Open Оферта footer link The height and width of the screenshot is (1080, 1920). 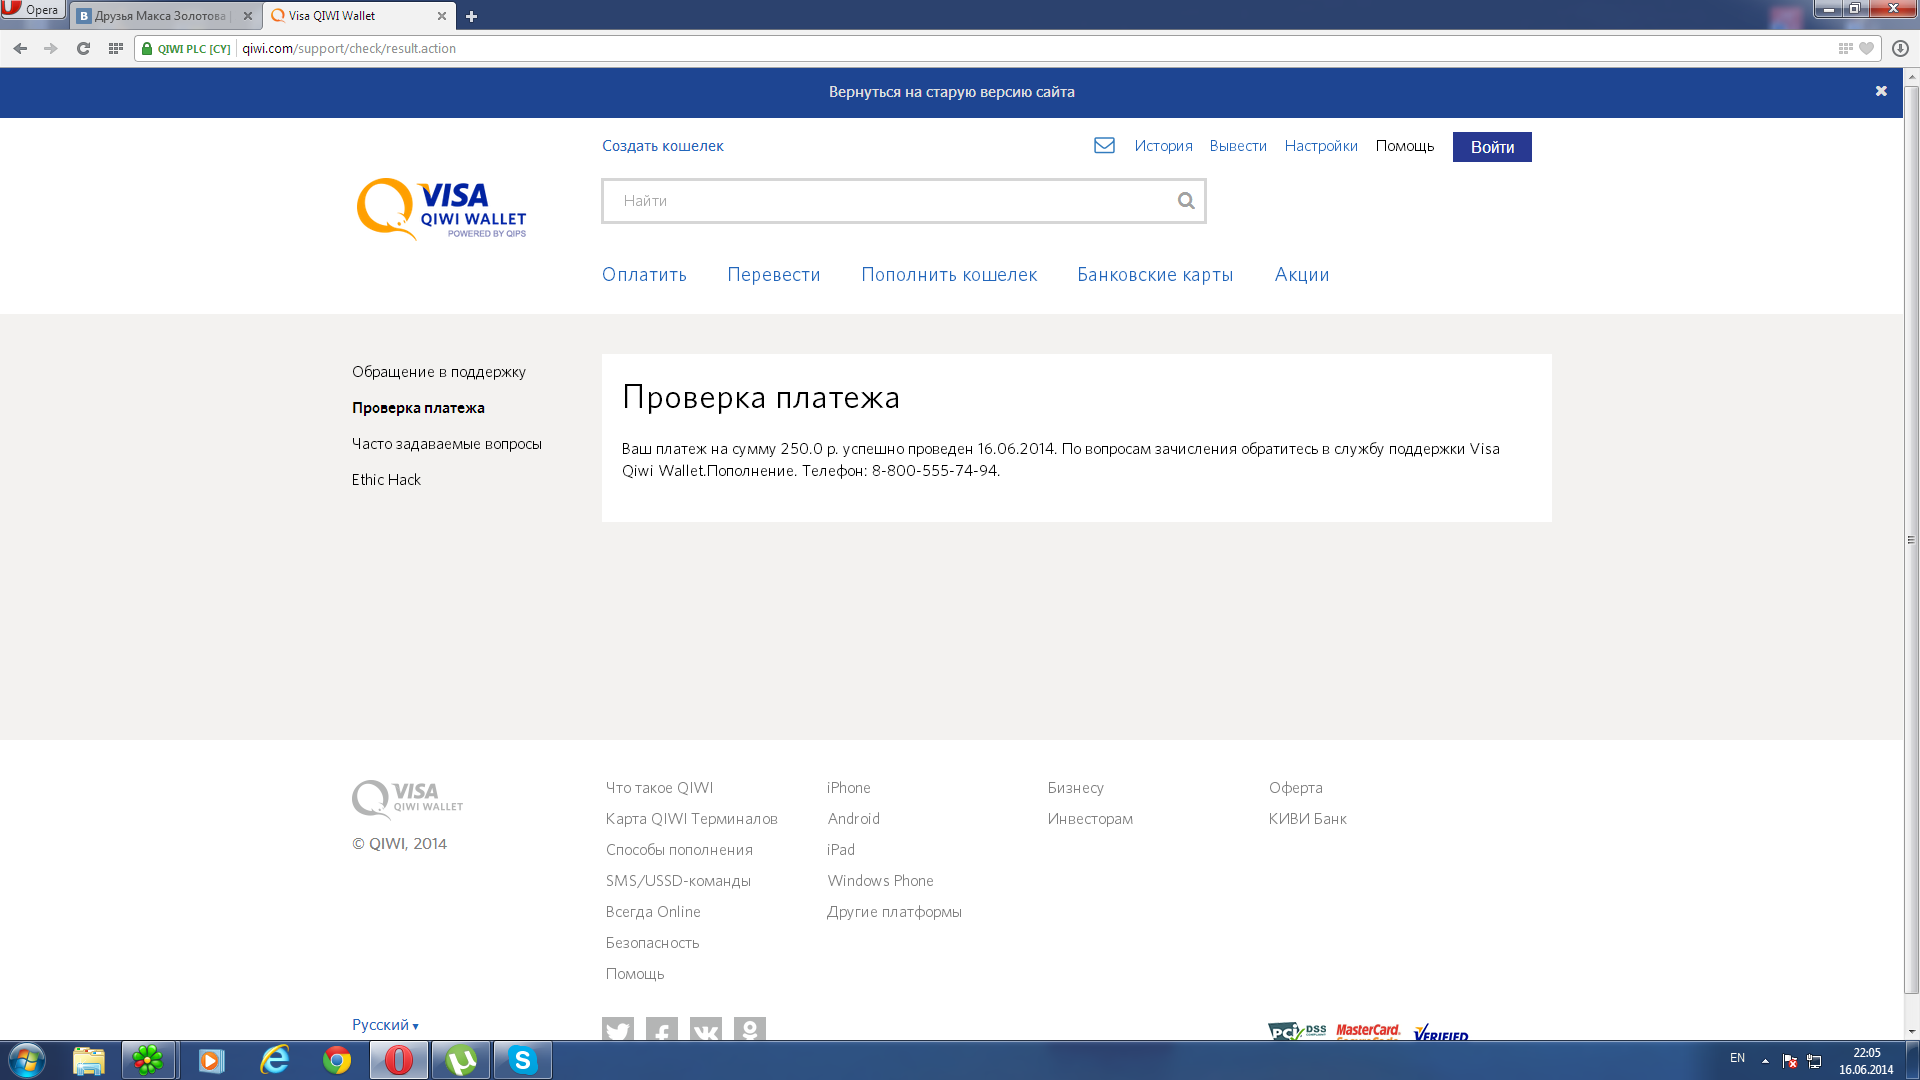tap(1295, 788)
